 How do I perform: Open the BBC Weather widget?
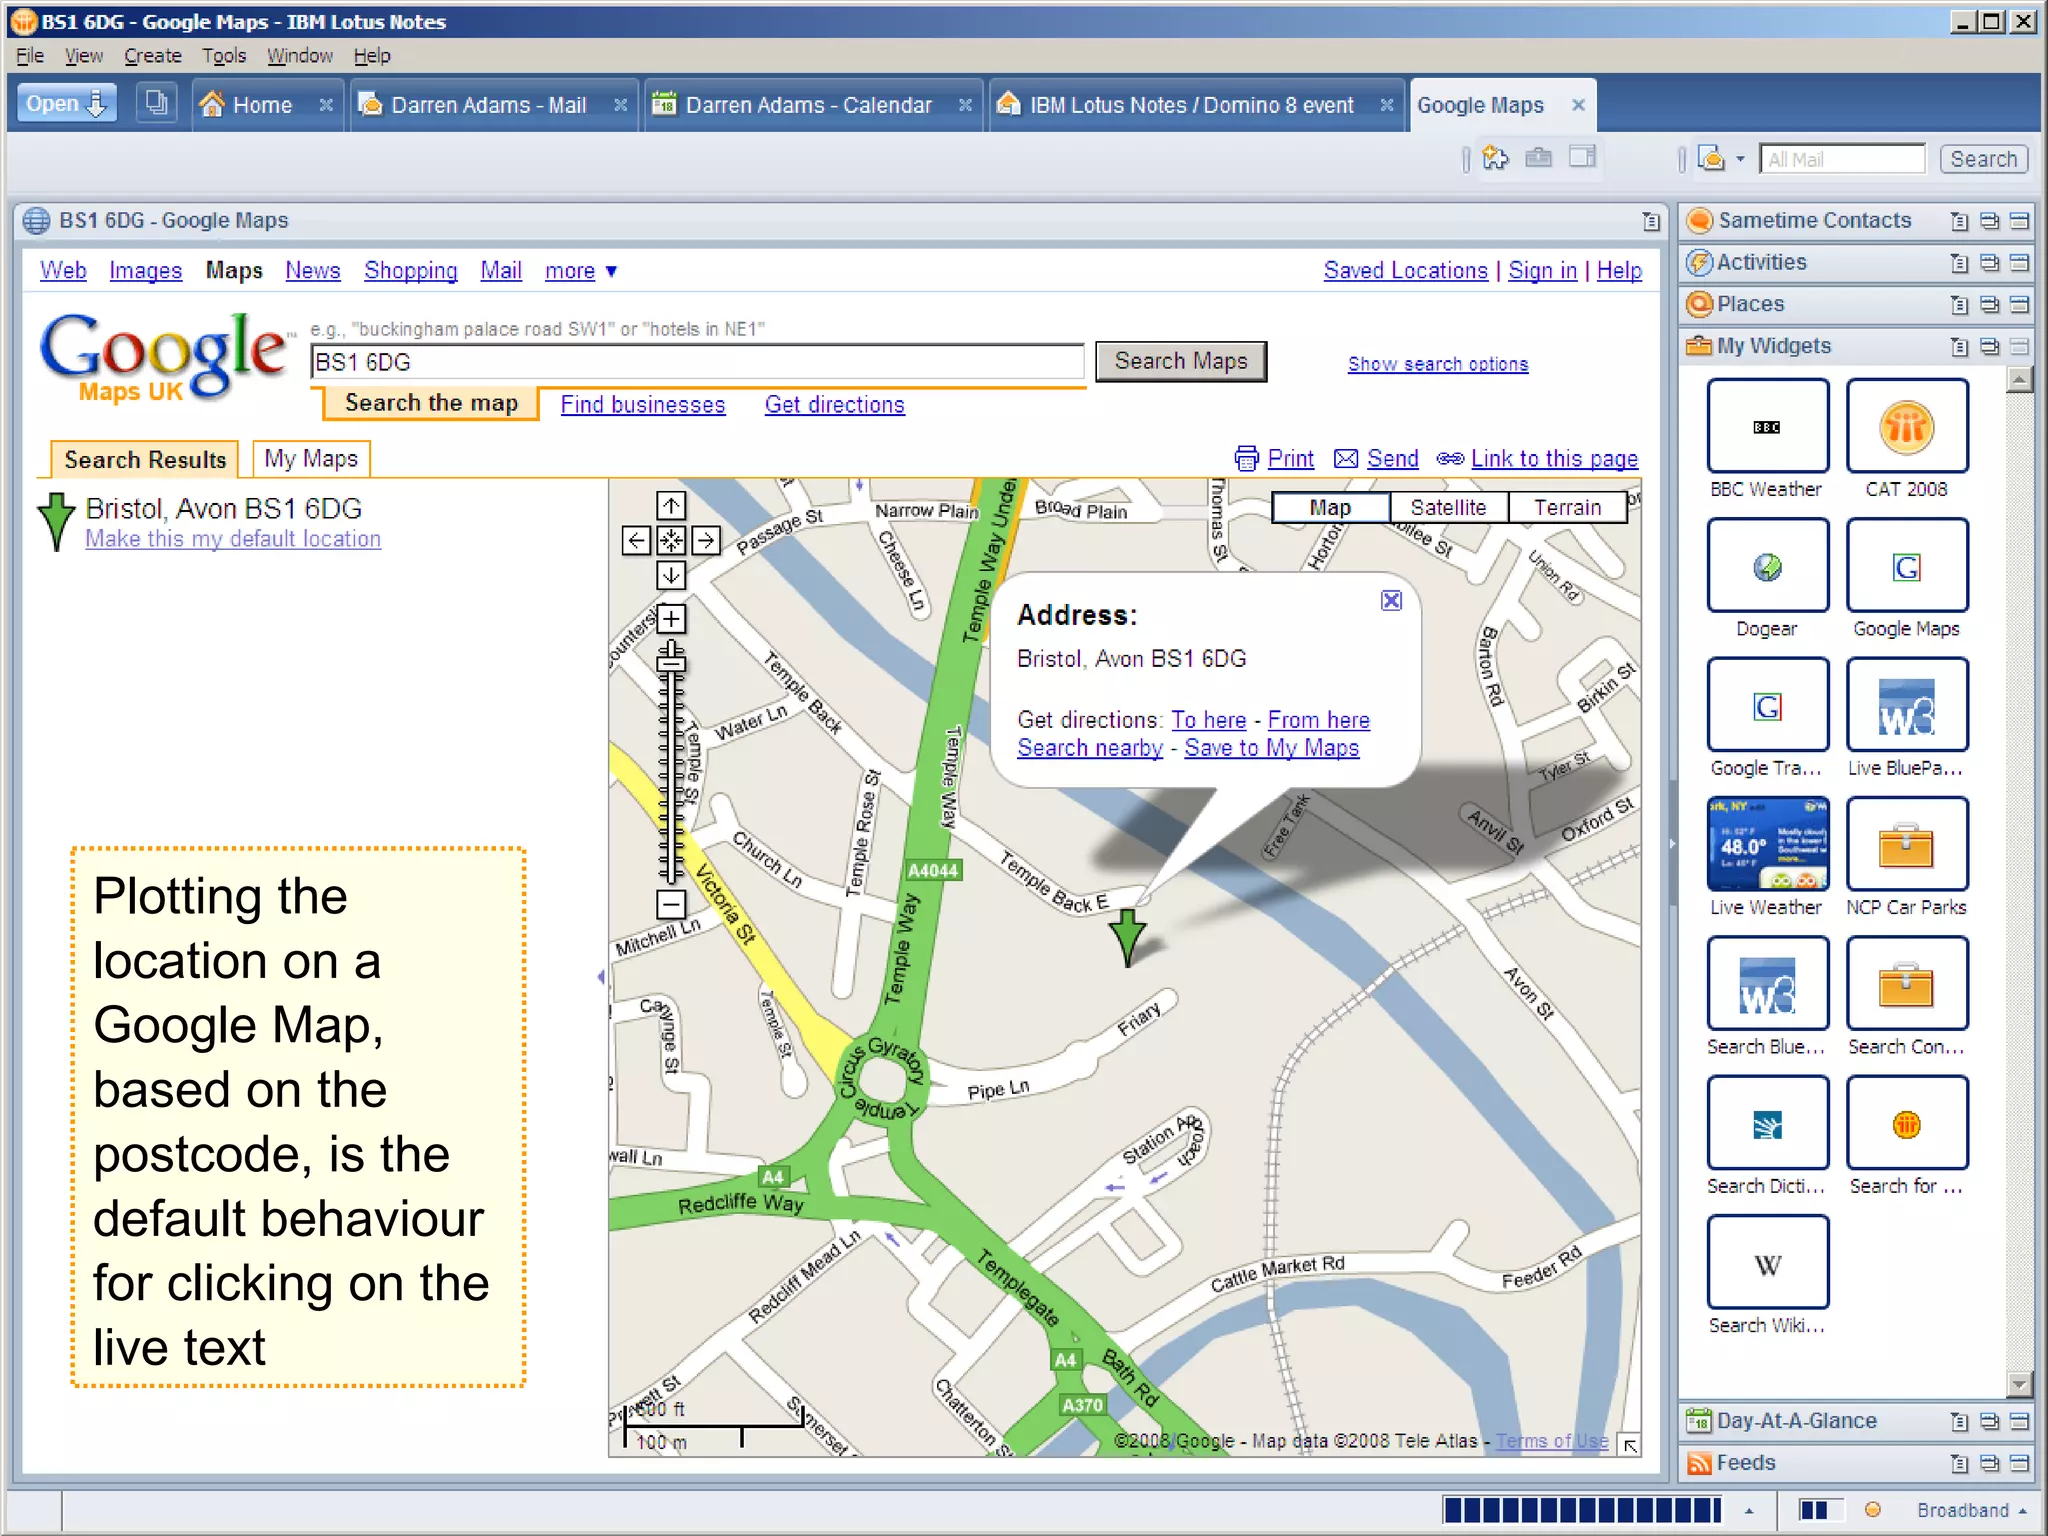tap(1767, 426)
